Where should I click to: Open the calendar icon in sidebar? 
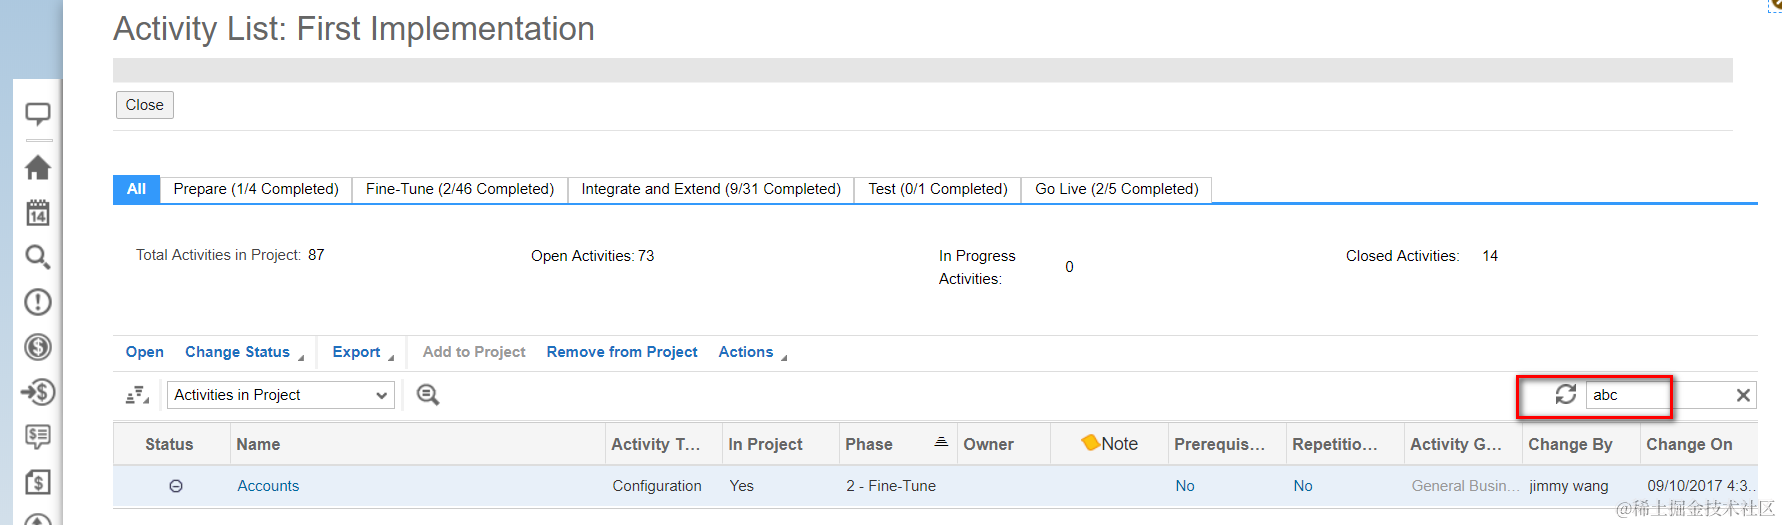click(x=38, y=212)
